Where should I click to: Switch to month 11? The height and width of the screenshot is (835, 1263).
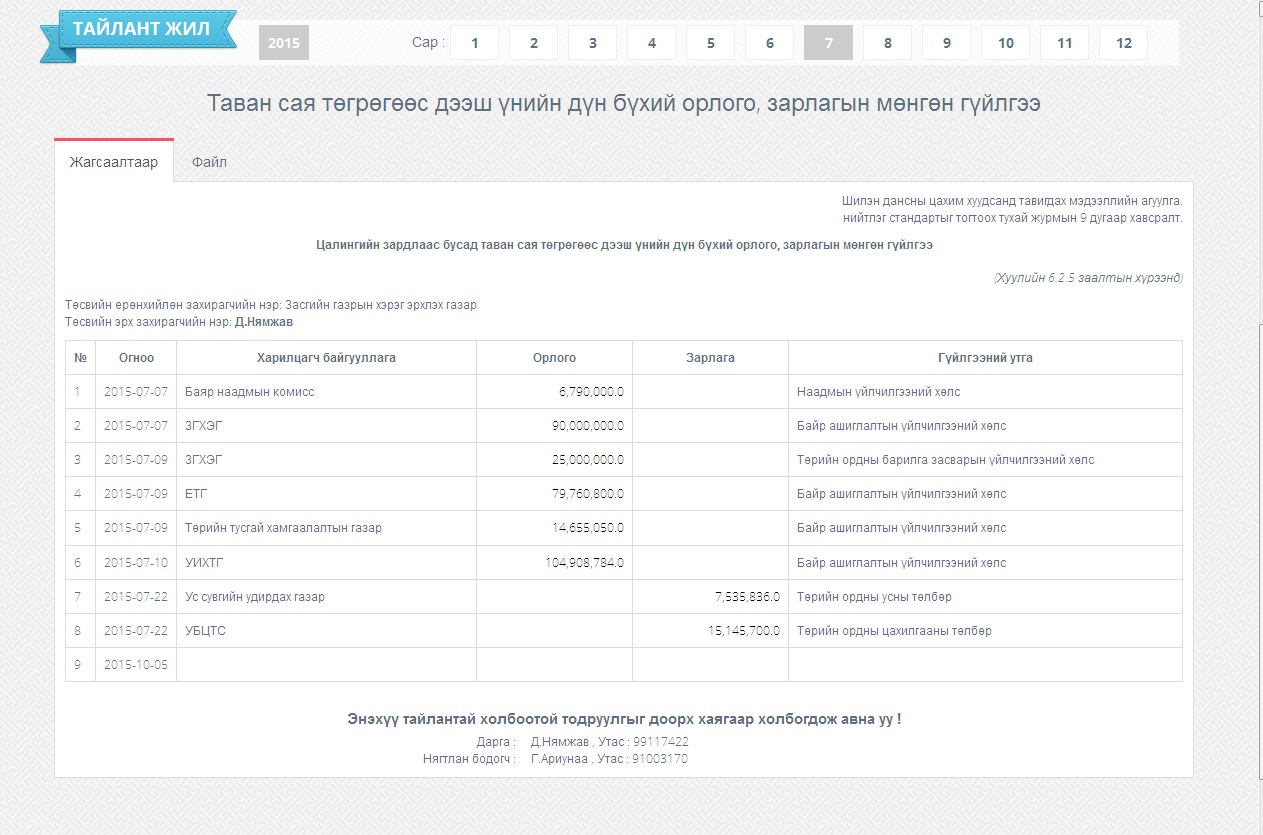point(1064,43)
